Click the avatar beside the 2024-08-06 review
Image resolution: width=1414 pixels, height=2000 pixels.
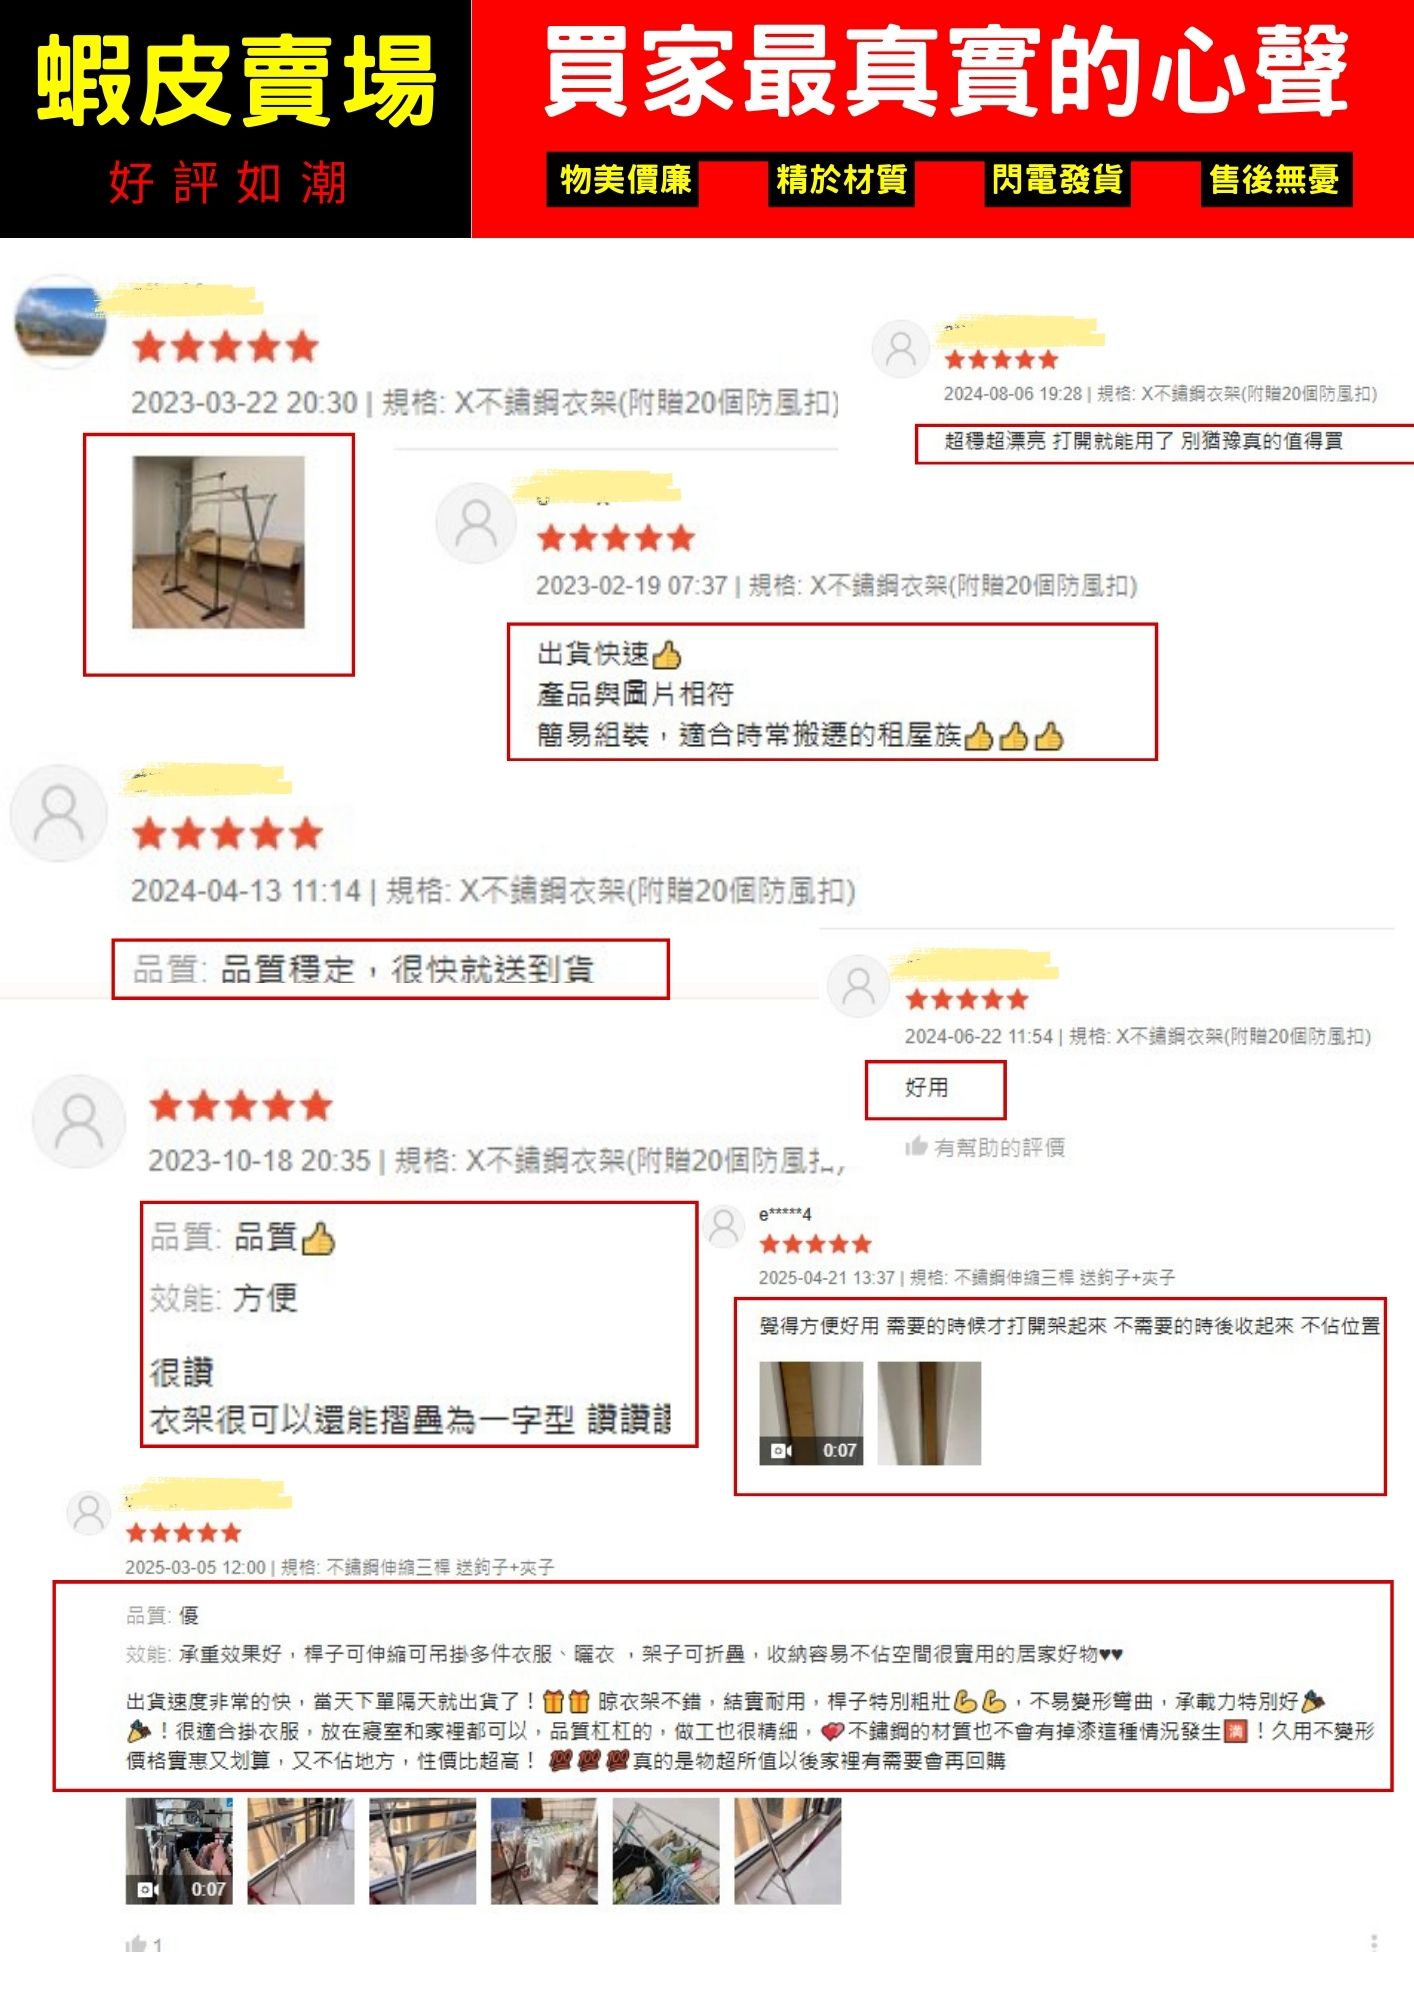[x=901, y=349]
